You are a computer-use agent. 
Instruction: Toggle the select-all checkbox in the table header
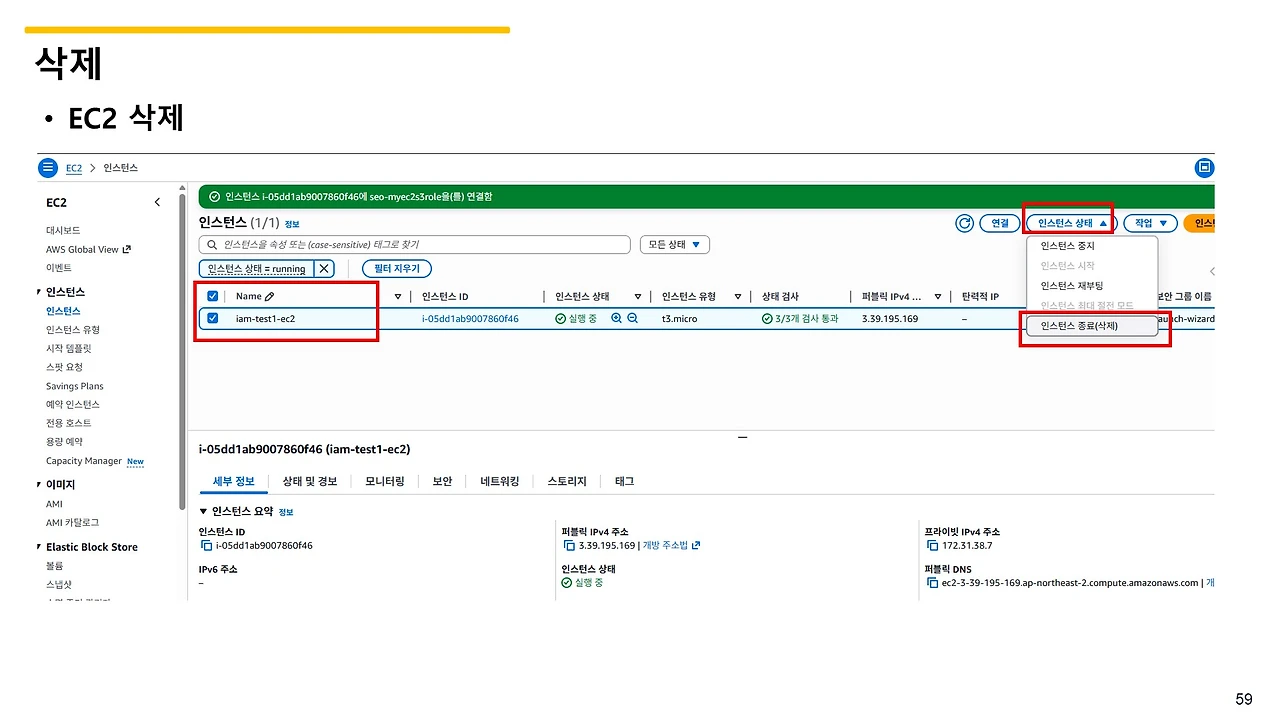point(212,296)
